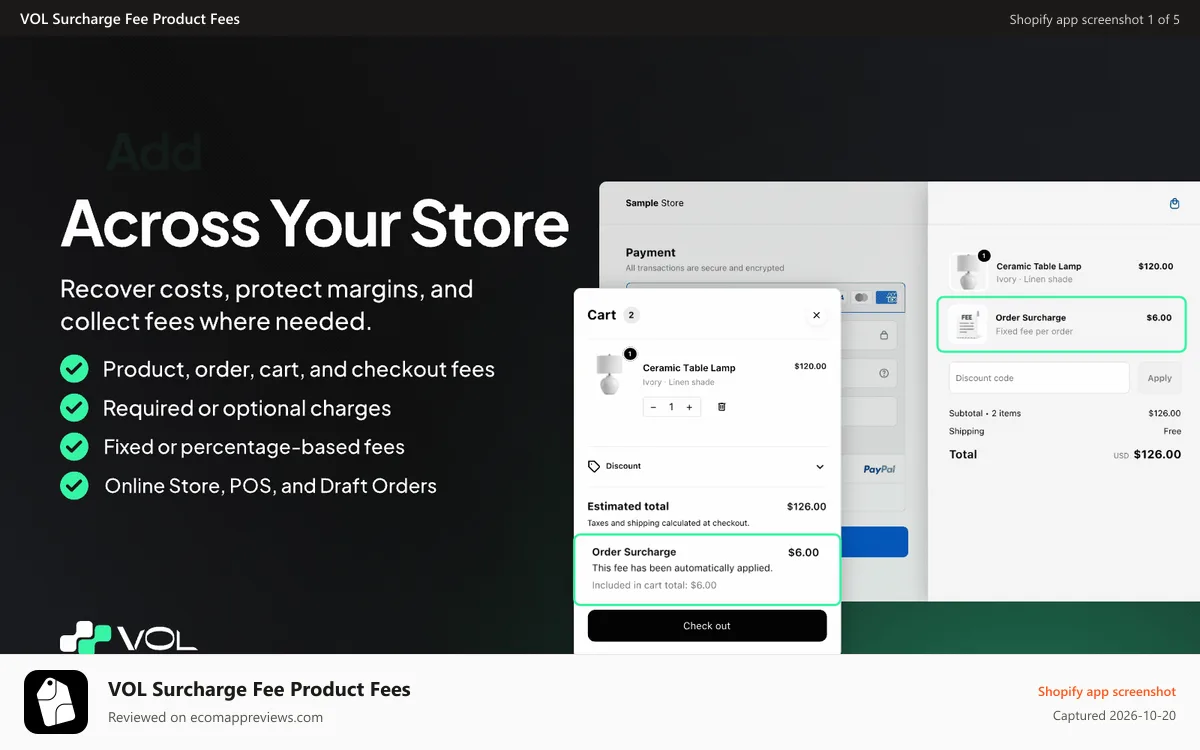This screenshot has height=750, width=1200.
Task: Click the card brand icons in the payment box
Action: coord(870,297)
